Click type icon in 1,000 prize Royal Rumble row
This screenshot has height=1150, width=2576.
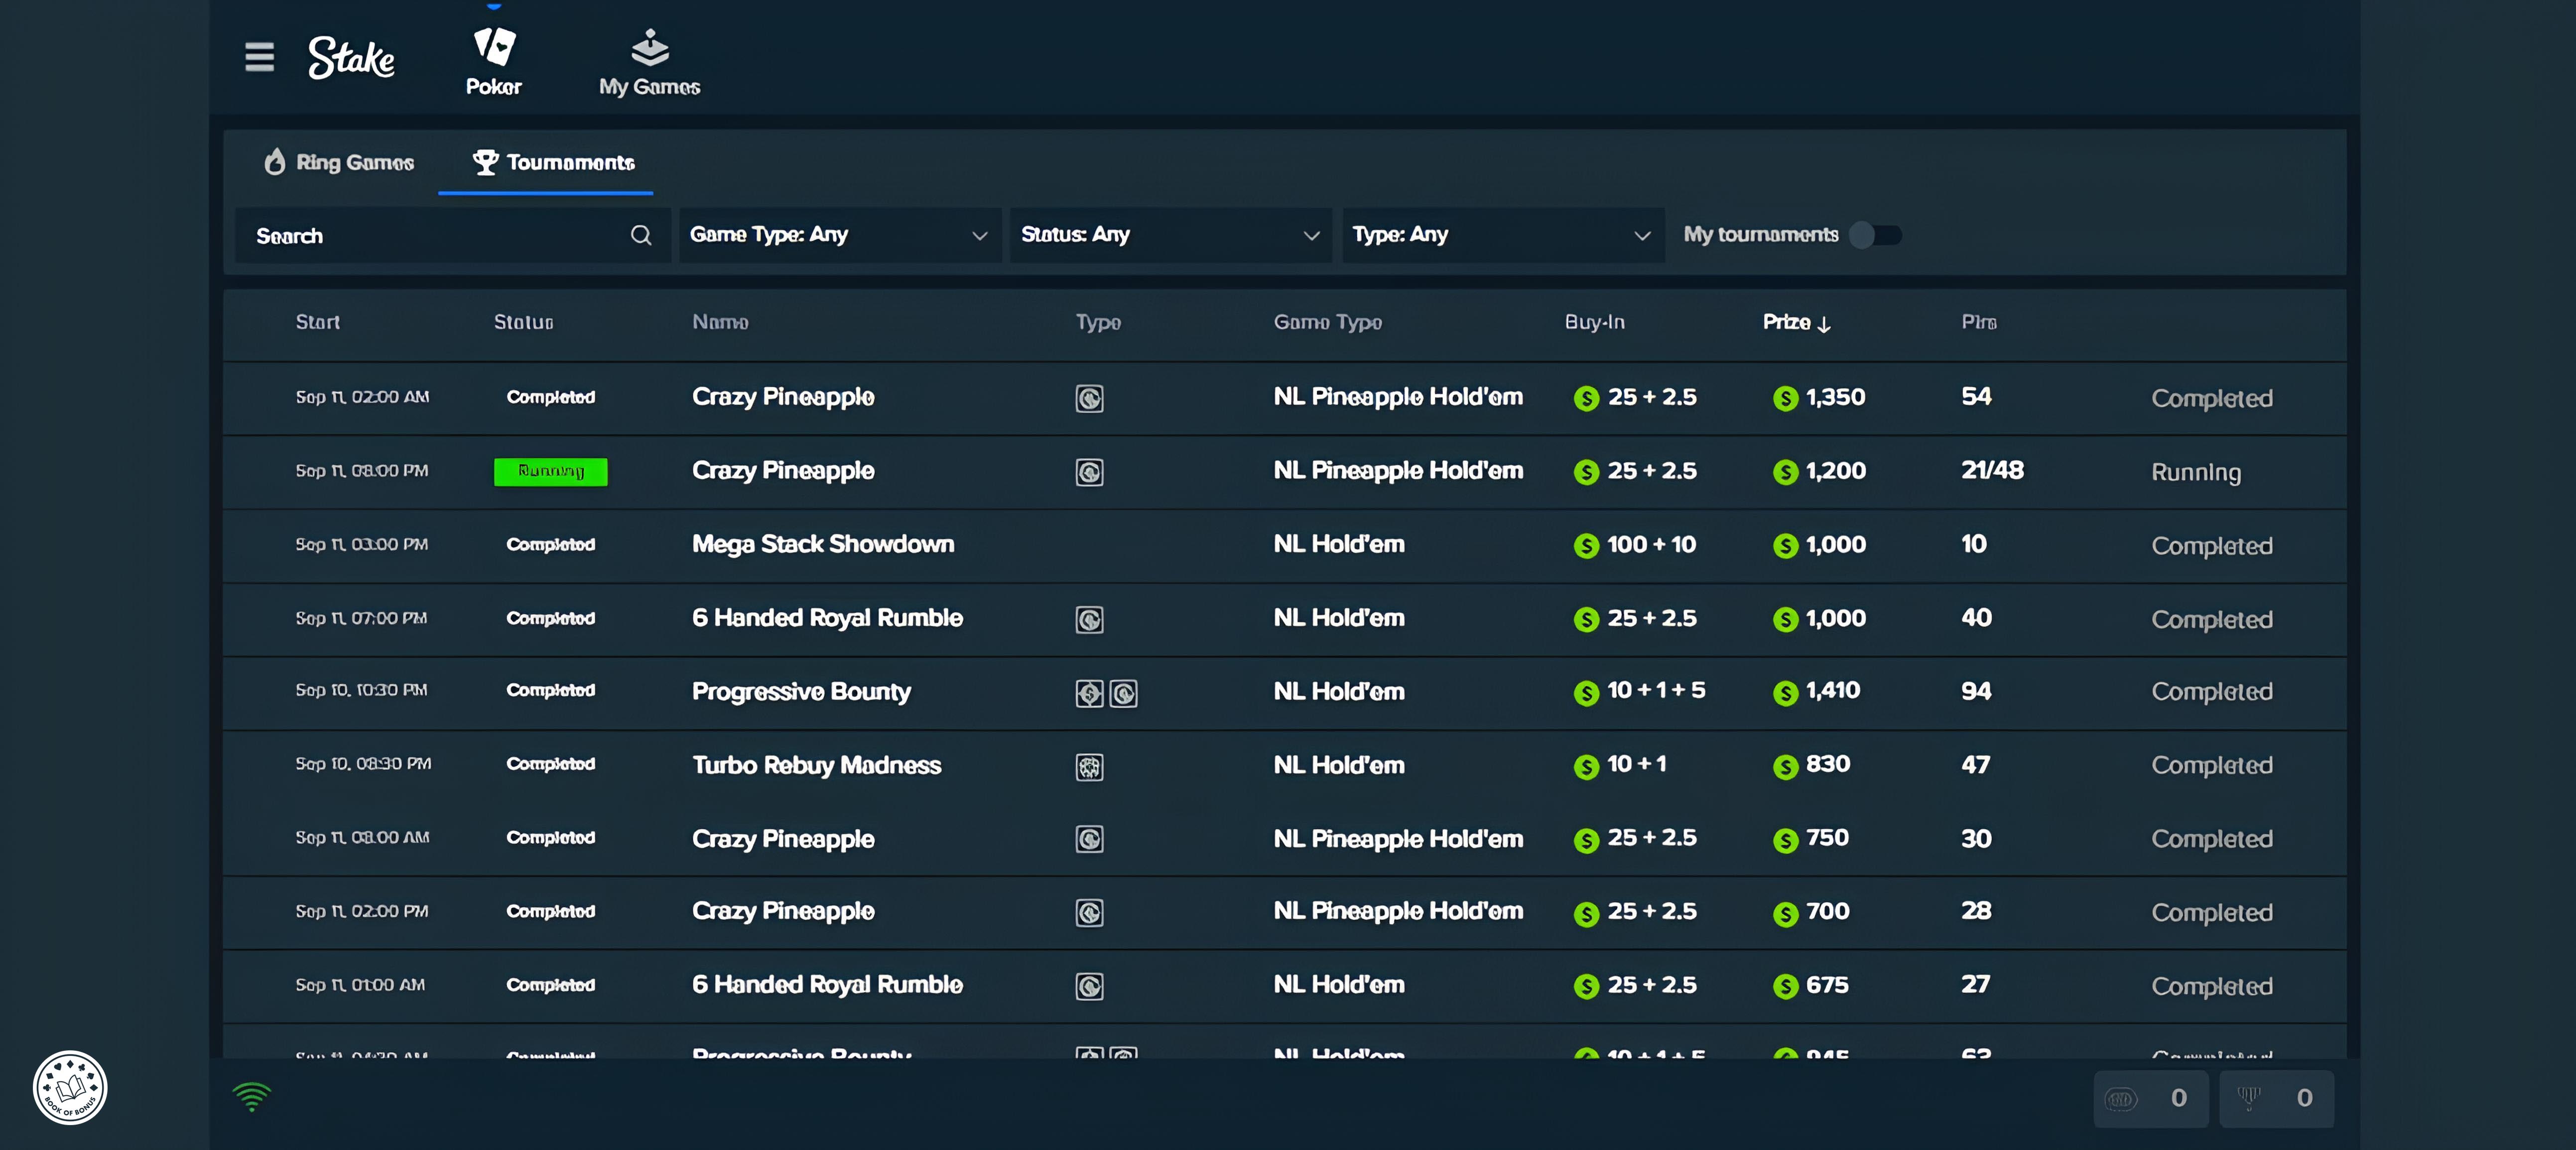pyautogui.click(x=1090, y=619)
